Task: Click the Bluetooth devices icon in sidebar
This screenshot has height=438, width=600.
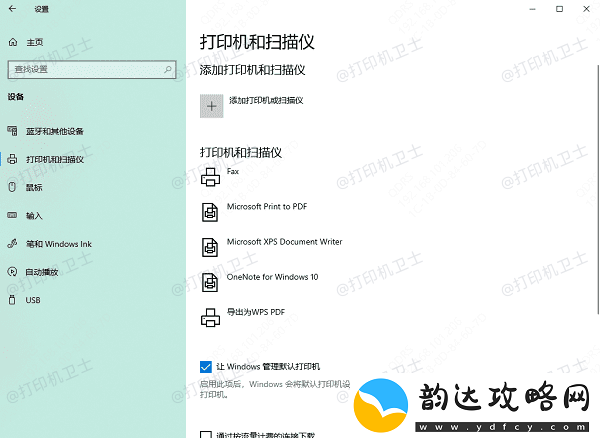Action: [x=12, y=131]
